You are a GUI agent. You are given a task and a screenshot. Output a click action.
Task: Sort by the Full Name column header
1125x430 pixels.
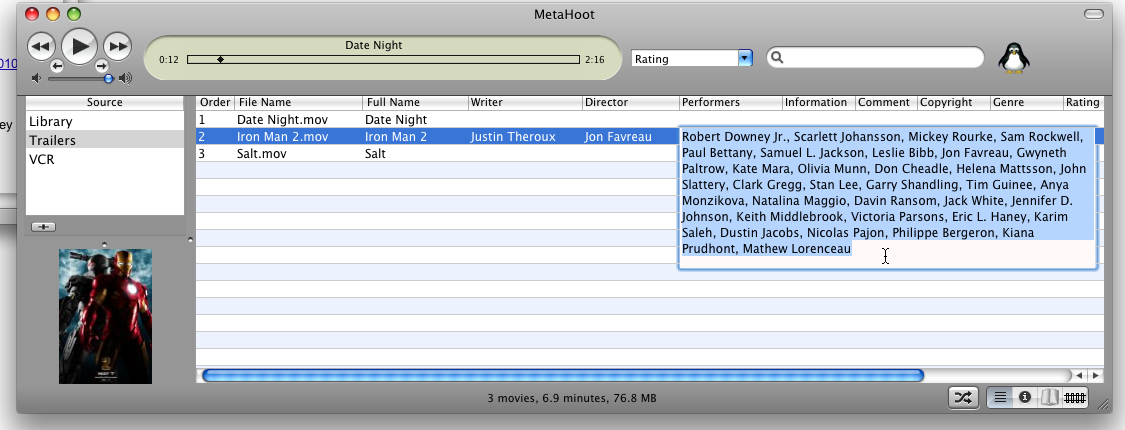pyautogui.click(x=415, y=103)
